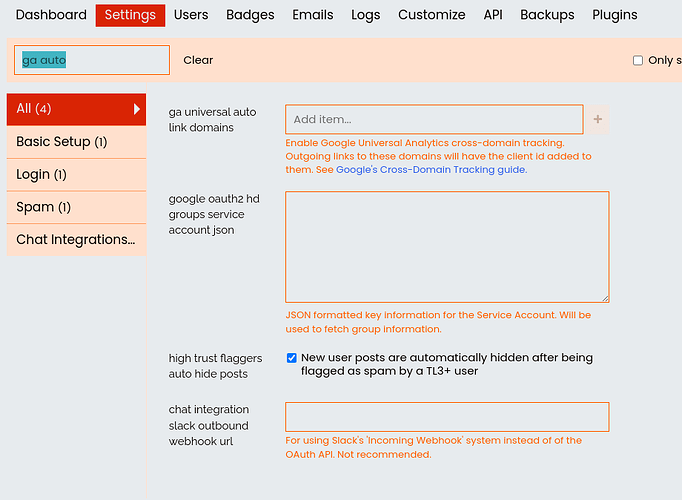
Task: Switch to the Emails tab
Action: coord(313,15)
